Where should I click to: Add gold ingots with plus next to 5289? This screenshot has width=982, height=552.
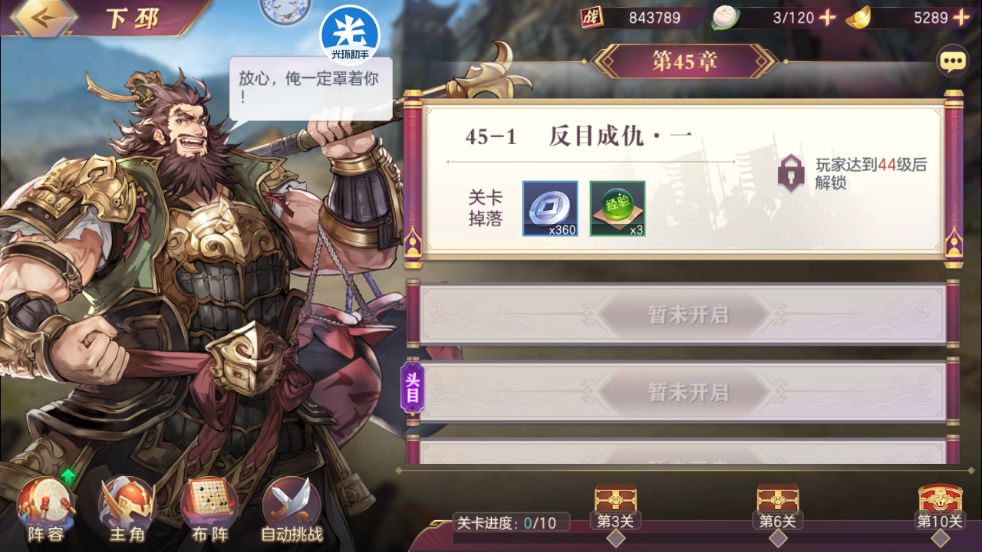click(961, 18)
